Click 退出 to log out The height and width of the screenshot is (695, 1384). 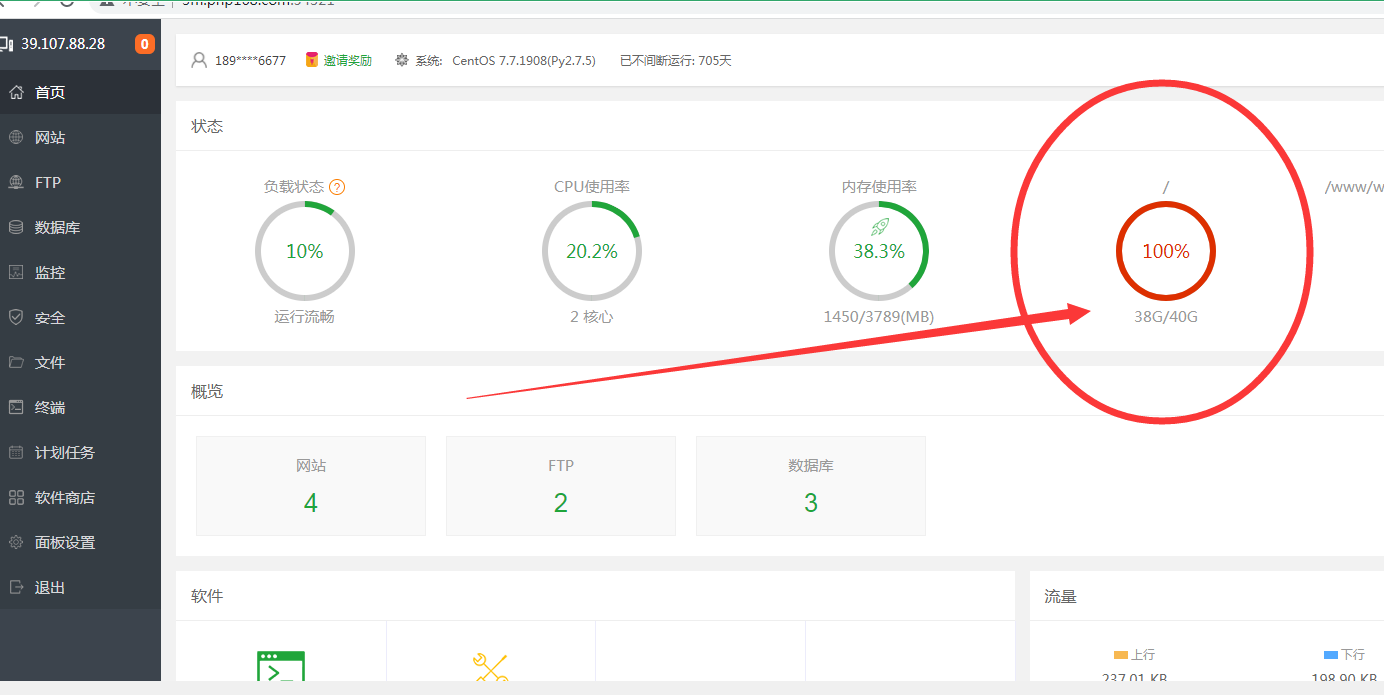(49, 587)
